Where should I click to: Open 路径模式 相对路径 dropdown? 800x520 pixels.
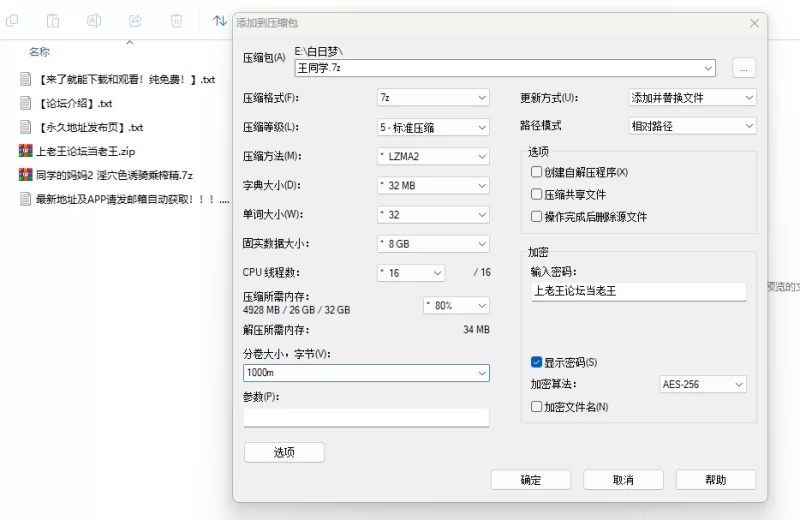pos(692,126)
